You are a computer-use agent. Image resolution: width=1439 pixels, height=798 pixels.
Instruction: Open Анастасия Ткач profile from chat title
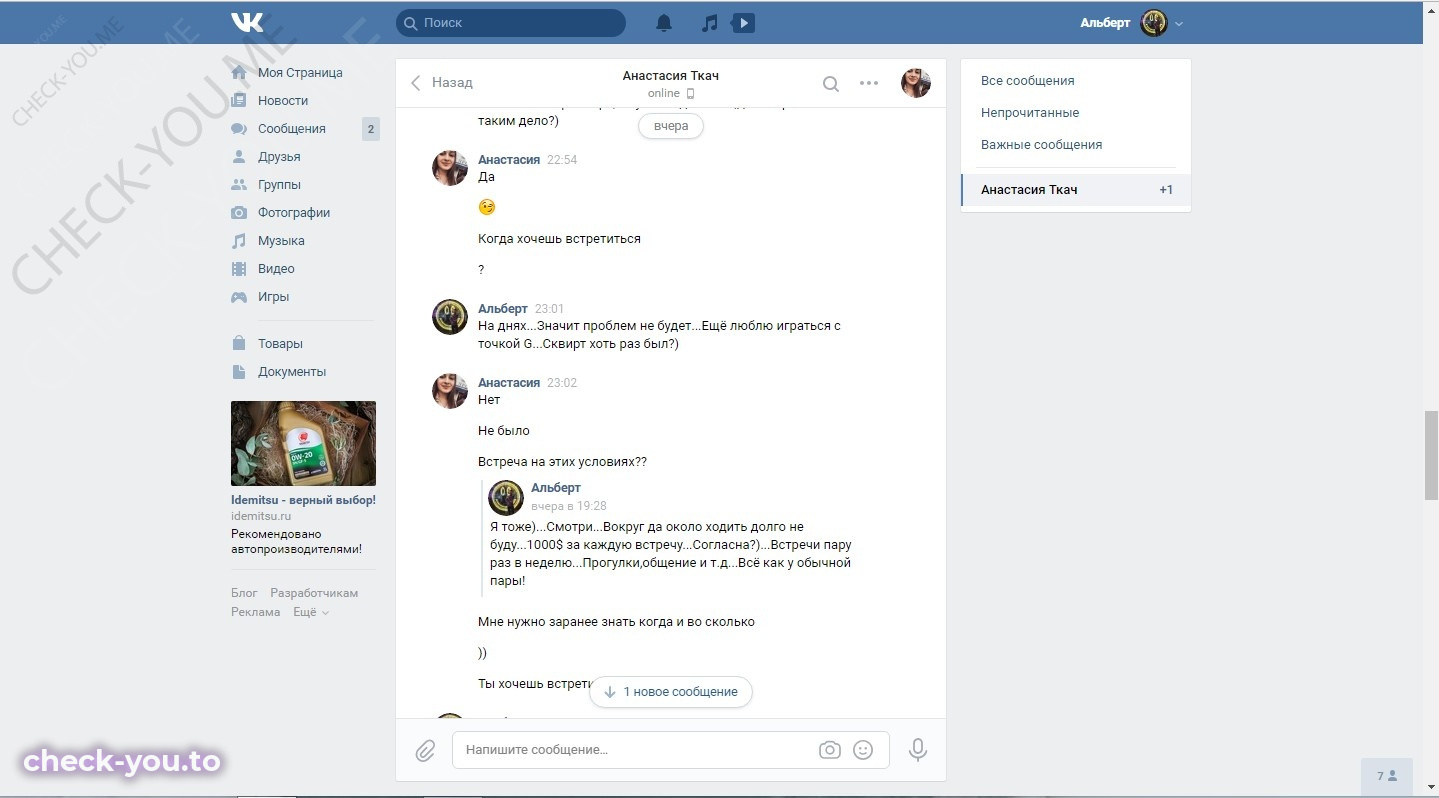point(670,76)
